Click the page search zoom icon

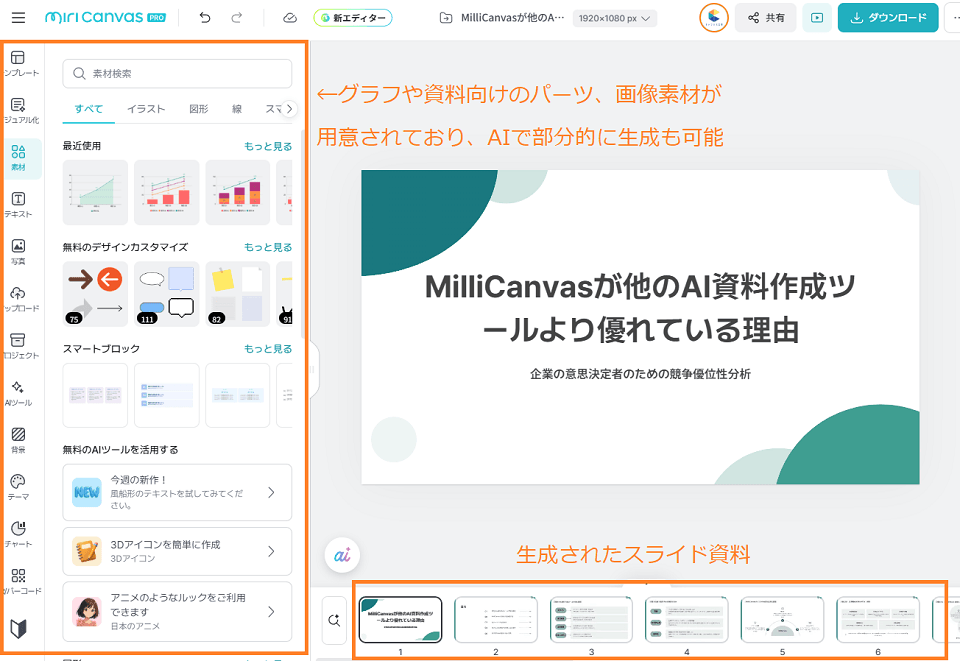pyautogui.click(x=334, y=621)
